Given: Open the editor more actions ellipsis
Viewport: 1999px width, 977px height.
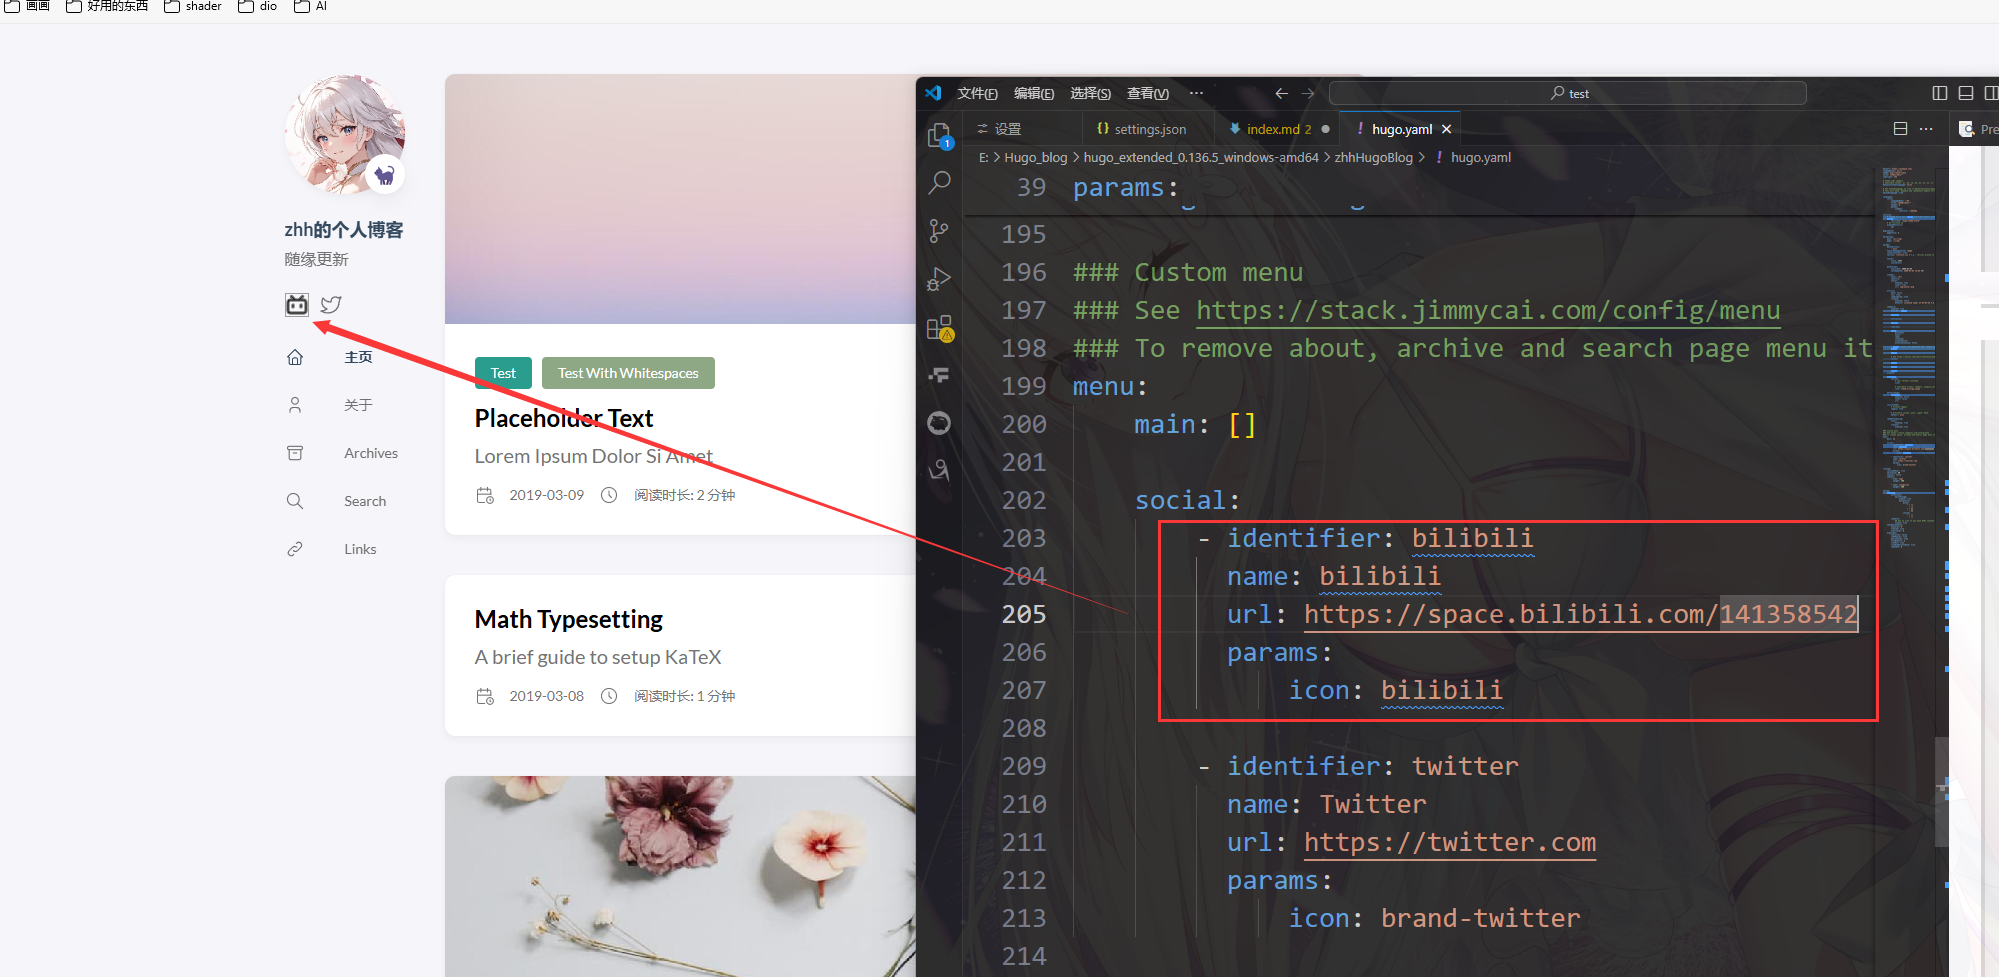Looking at the screenshot, I should tap(1926, 129).
